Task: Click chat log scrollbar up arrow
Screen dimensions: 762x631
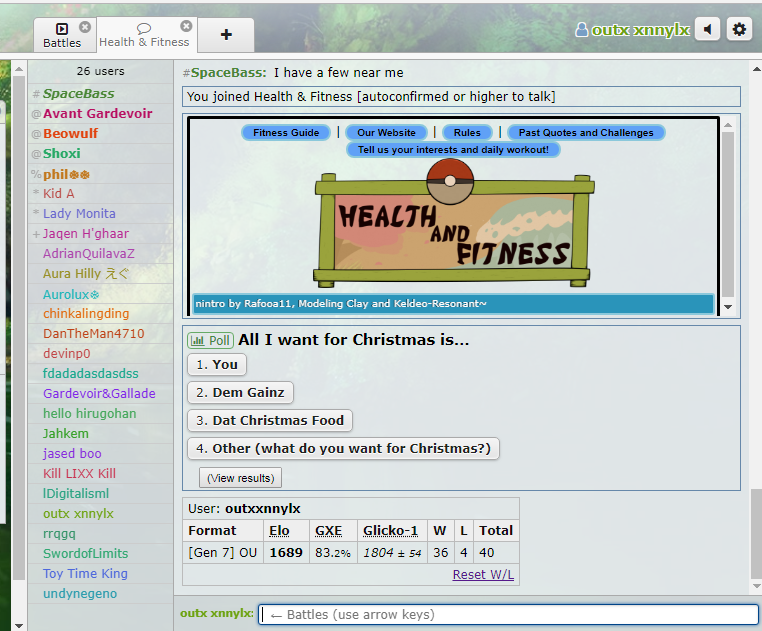Action: click(x=757, y=70)
